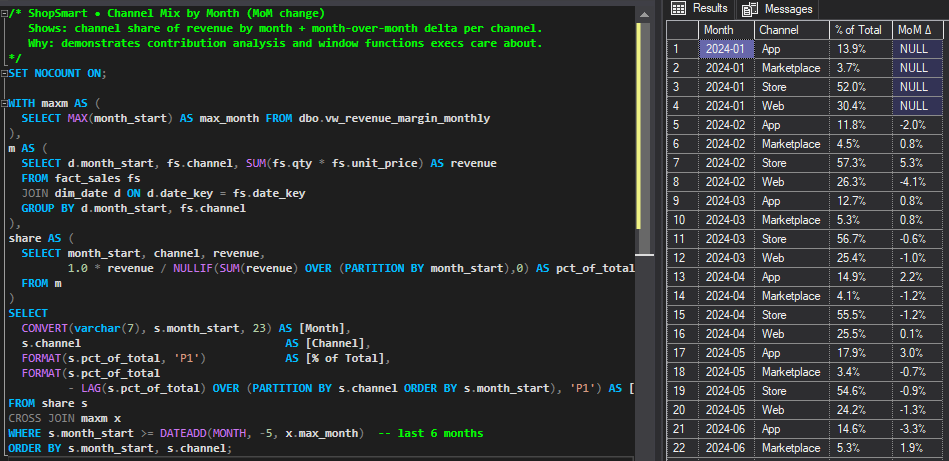Click the select-all corner cell of grid

pos(681,30)
